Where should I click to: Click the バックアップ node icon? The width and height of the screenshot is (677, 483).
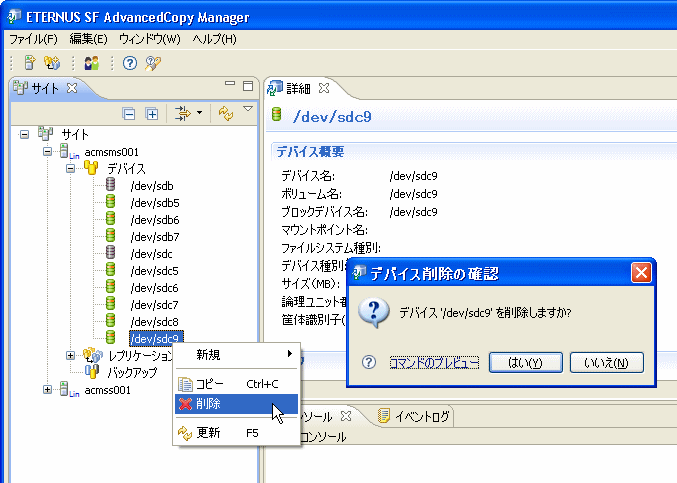tap(92, 372)
